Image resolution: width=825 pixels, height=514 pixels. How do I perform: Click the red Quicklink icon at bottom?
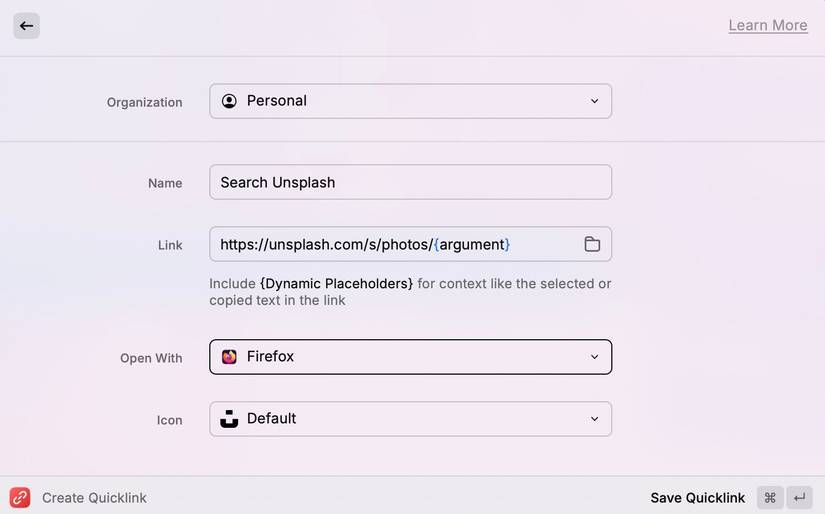click(20, 498)
